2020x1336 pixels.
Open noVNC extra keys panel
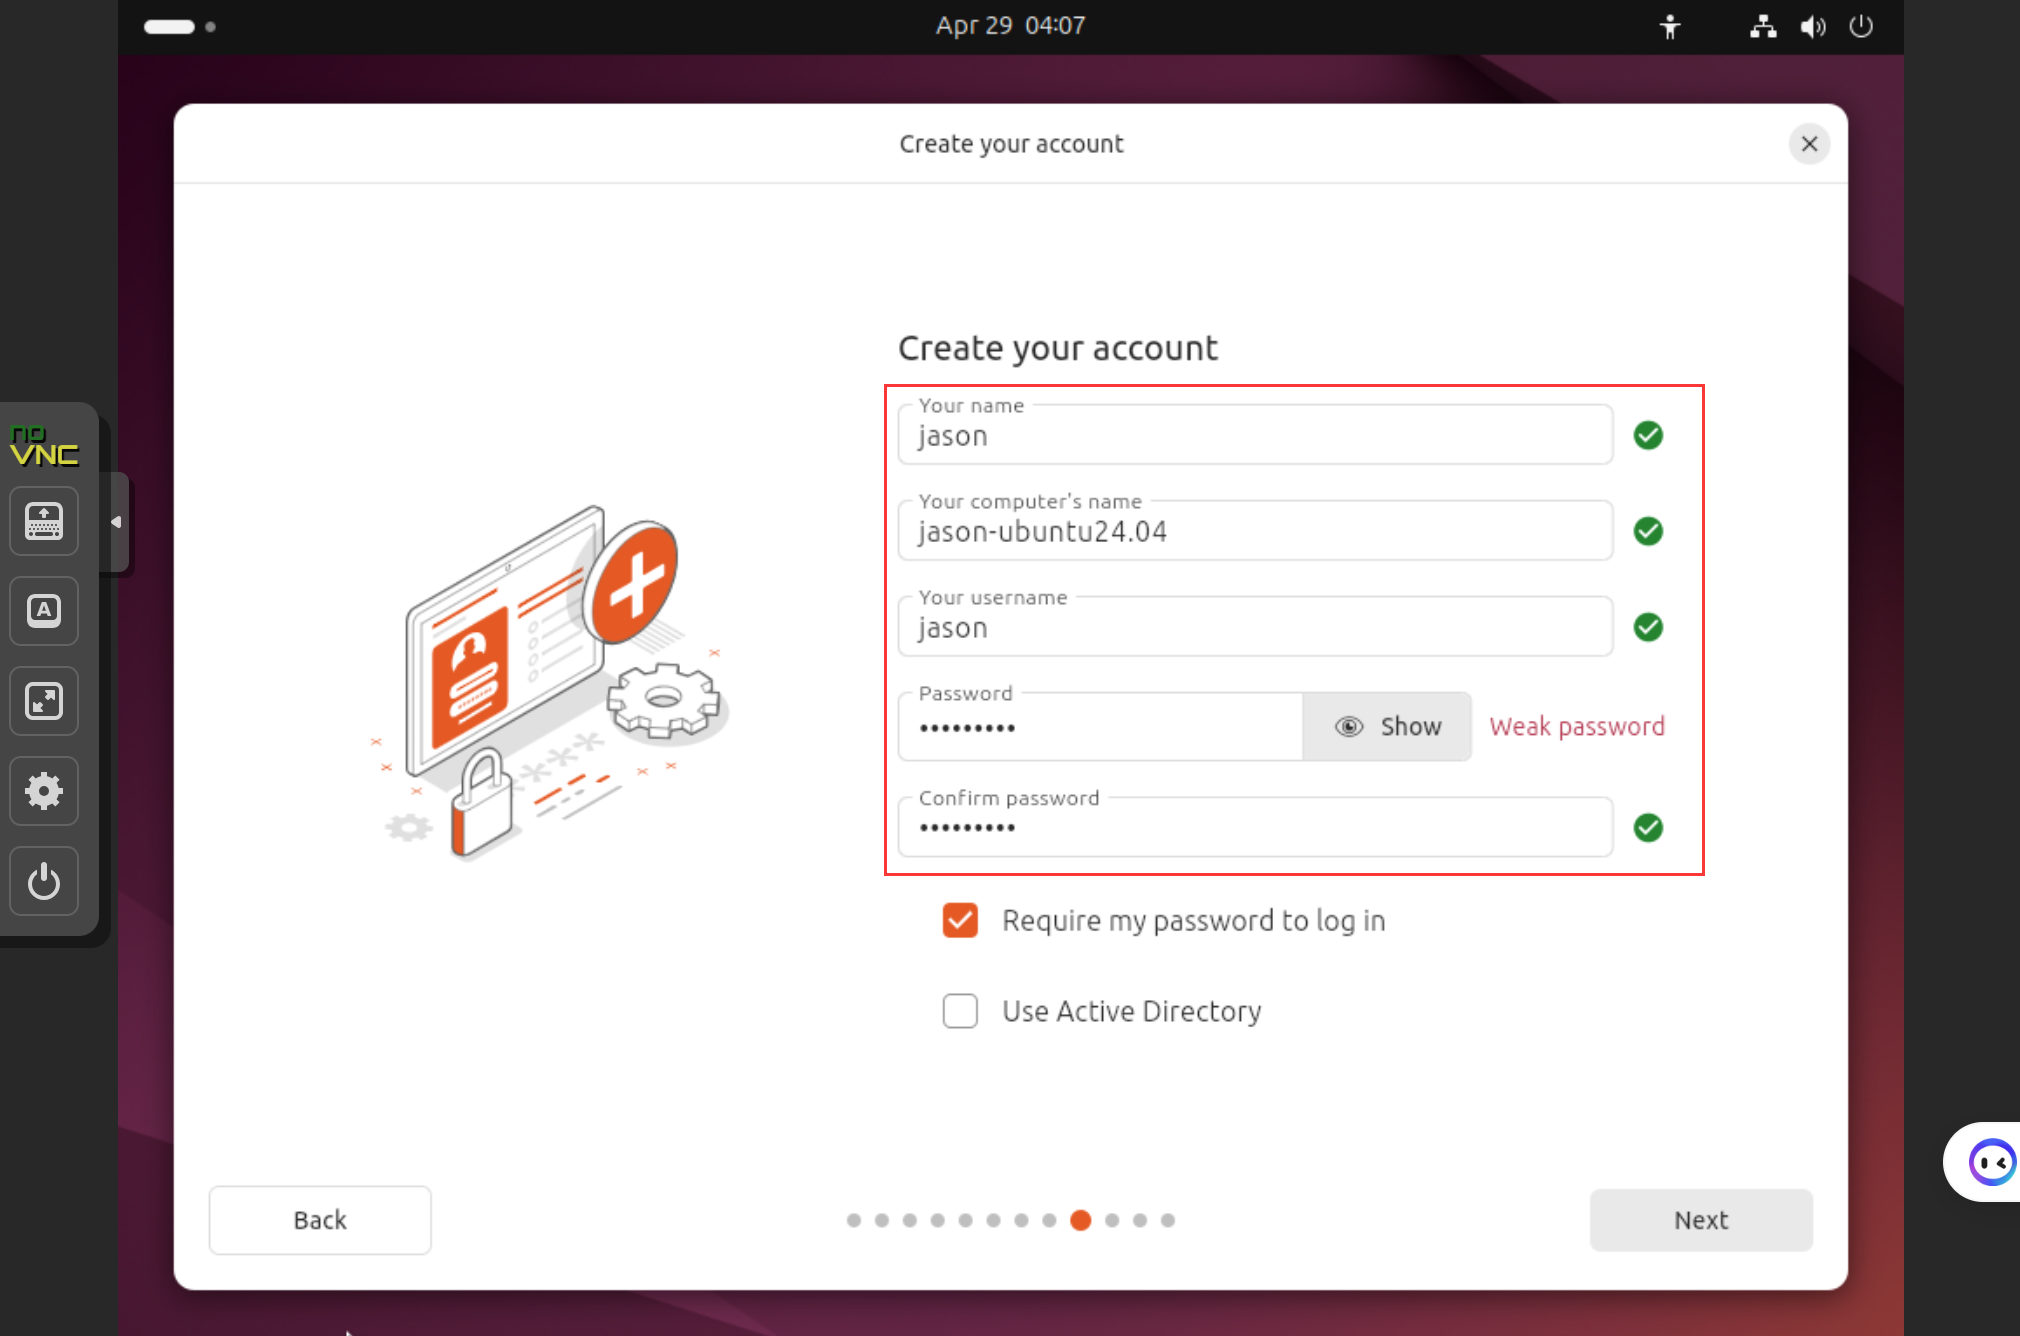tap(44, 521)
